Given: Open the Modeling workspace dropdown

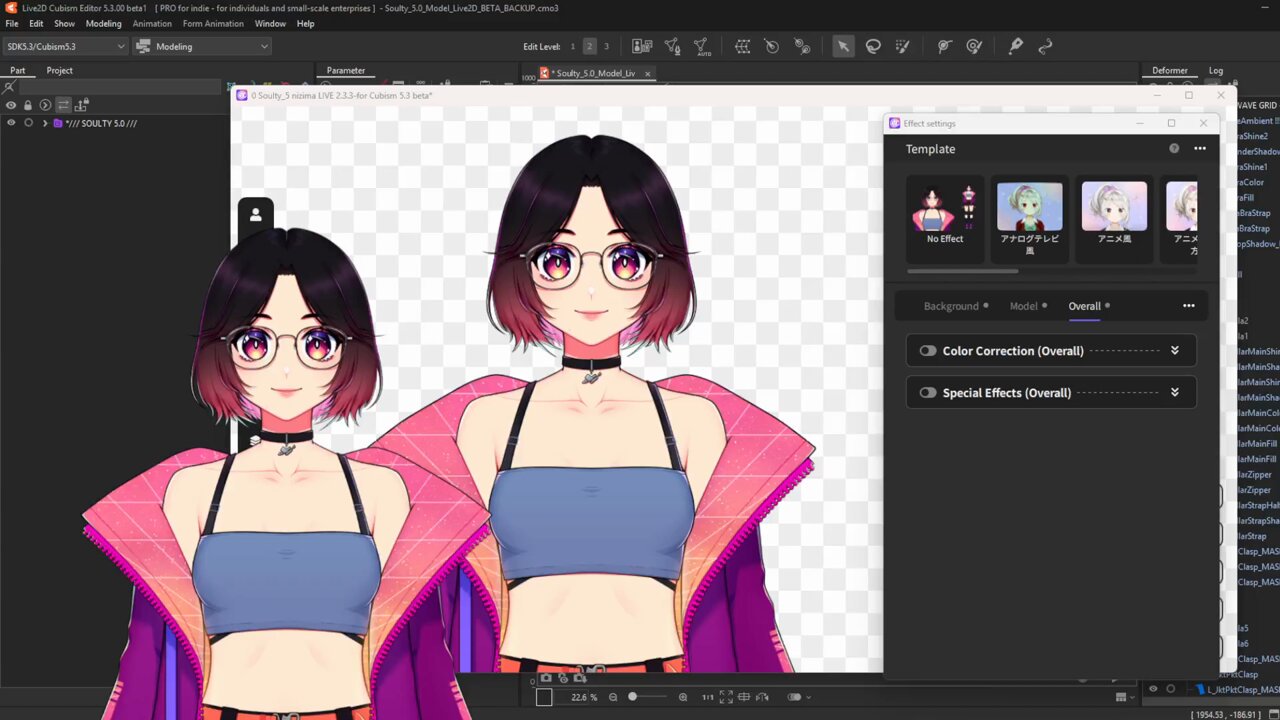Looking at the screenshot, I should tap(202, 46).
